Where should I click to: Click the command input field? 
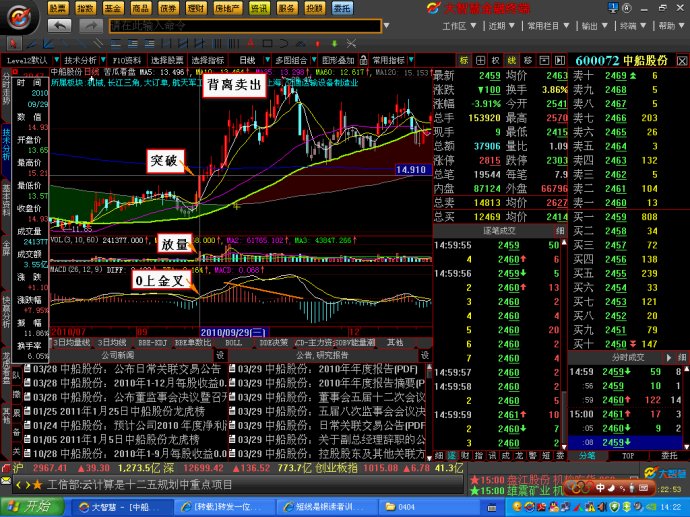pyautogui.click(x=245, y=26)
